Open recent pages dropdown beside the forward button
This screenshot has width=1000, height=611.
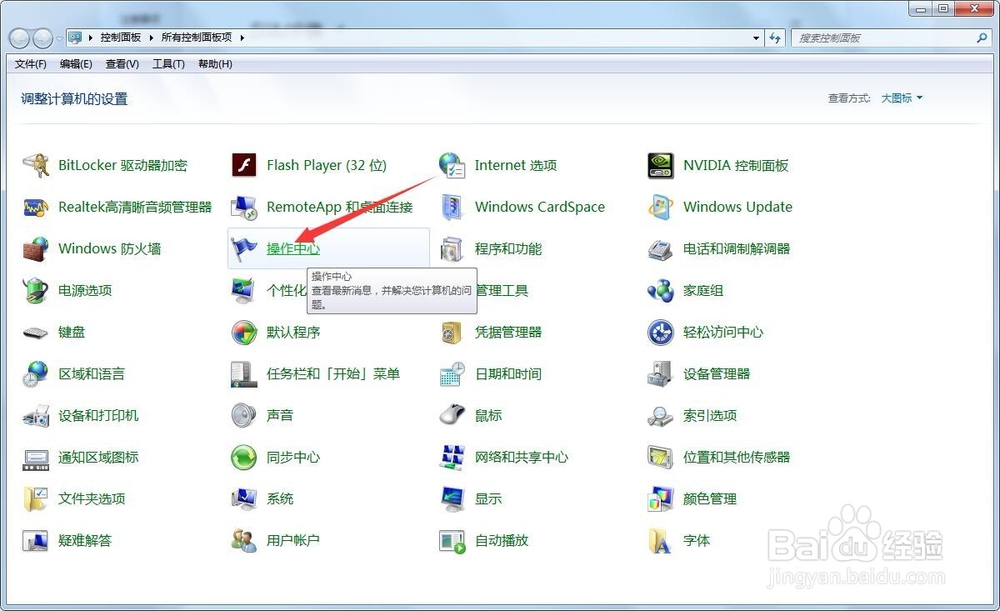pos(59,38)
